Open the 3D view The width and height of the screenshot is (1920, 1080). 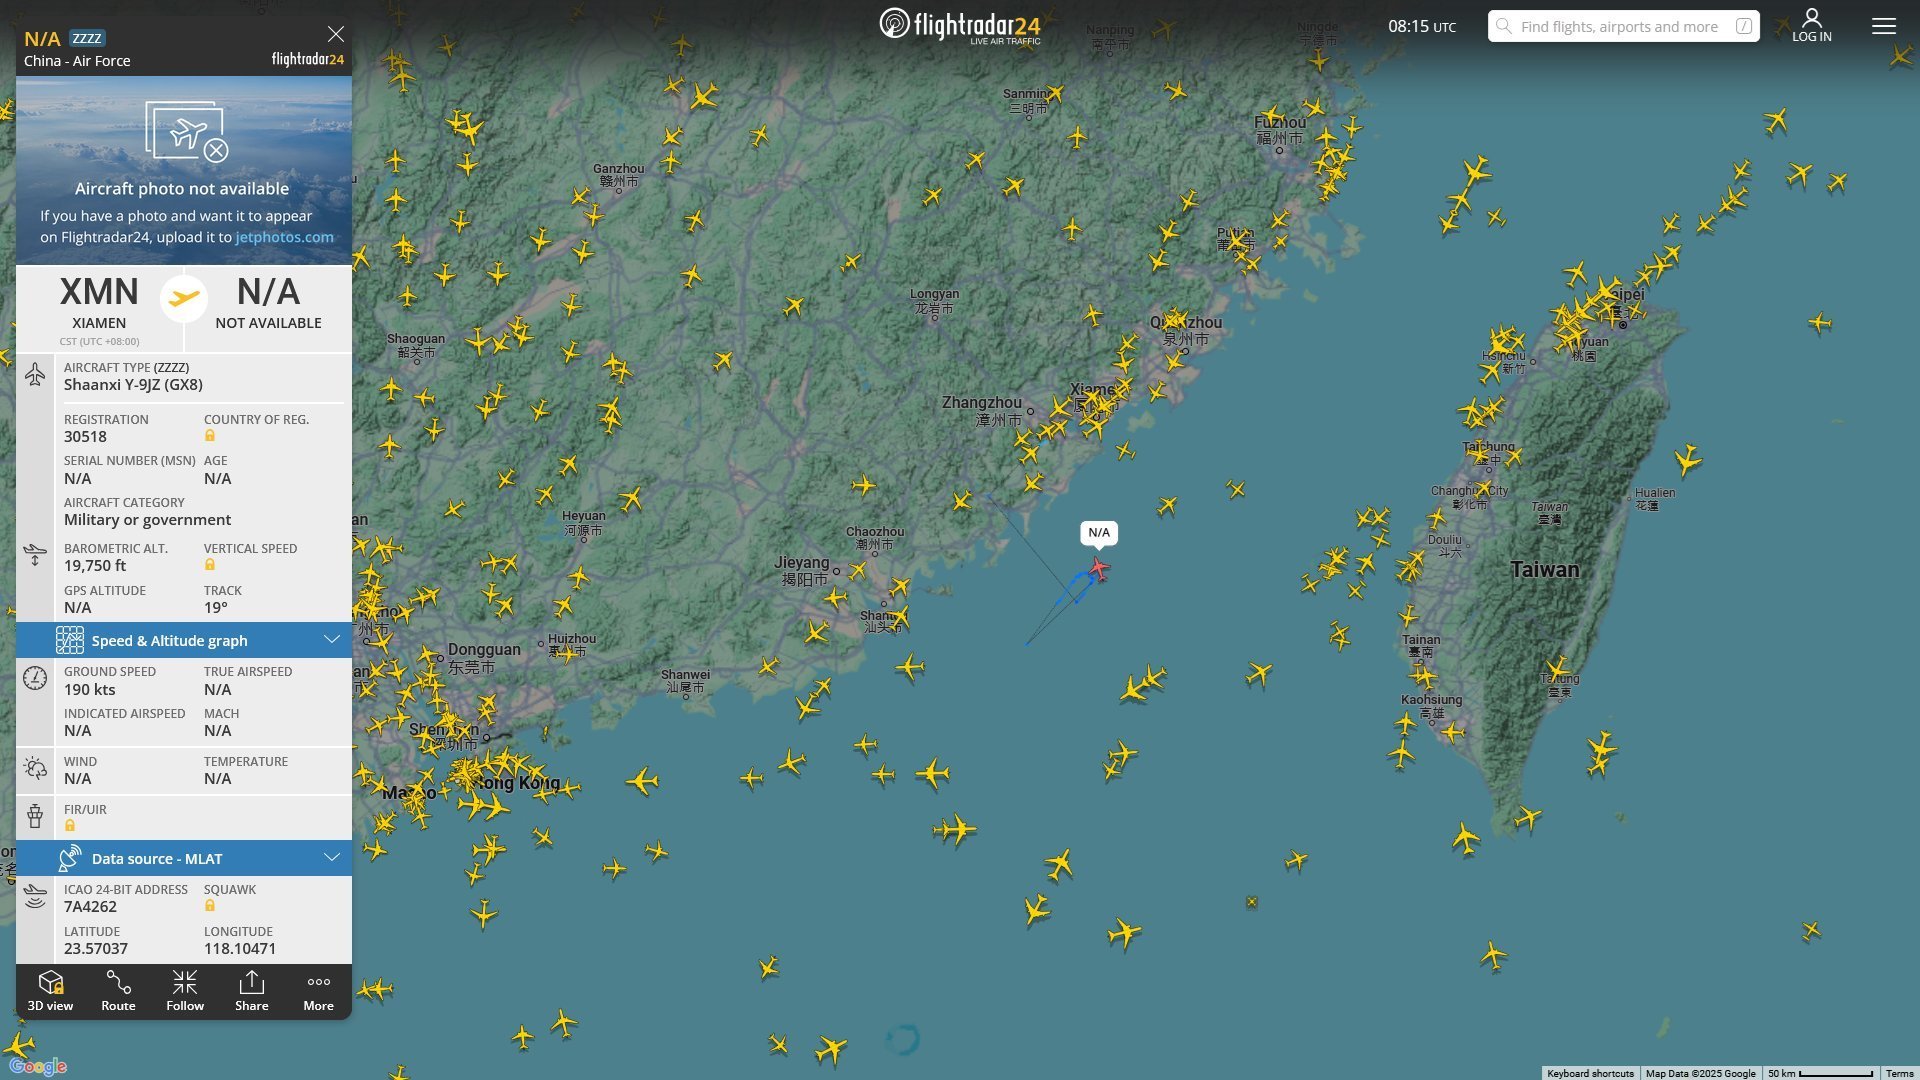(x=50, y=991)
